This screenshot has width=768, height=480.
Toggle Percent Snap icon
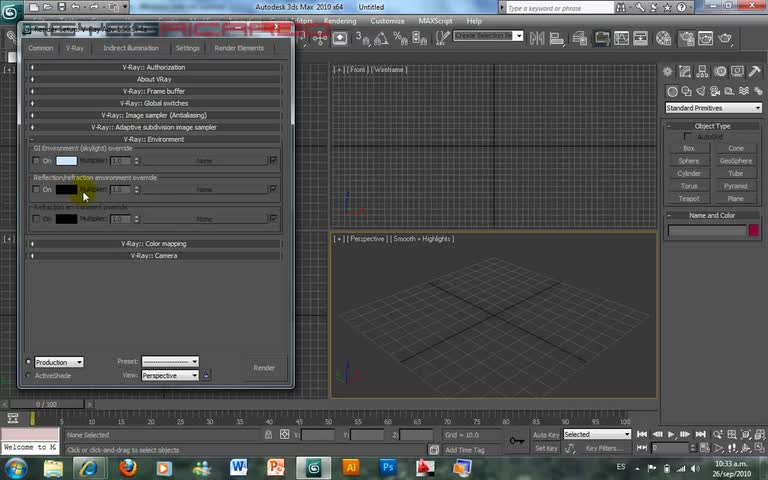400,38
